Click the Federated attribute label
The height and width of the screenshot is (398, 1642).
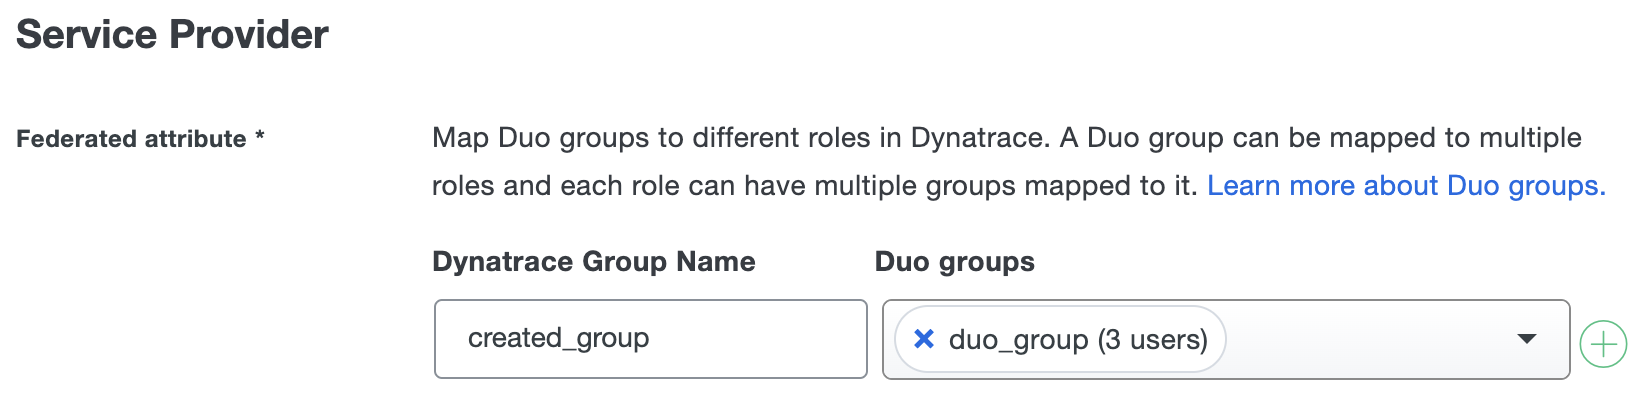140,139
